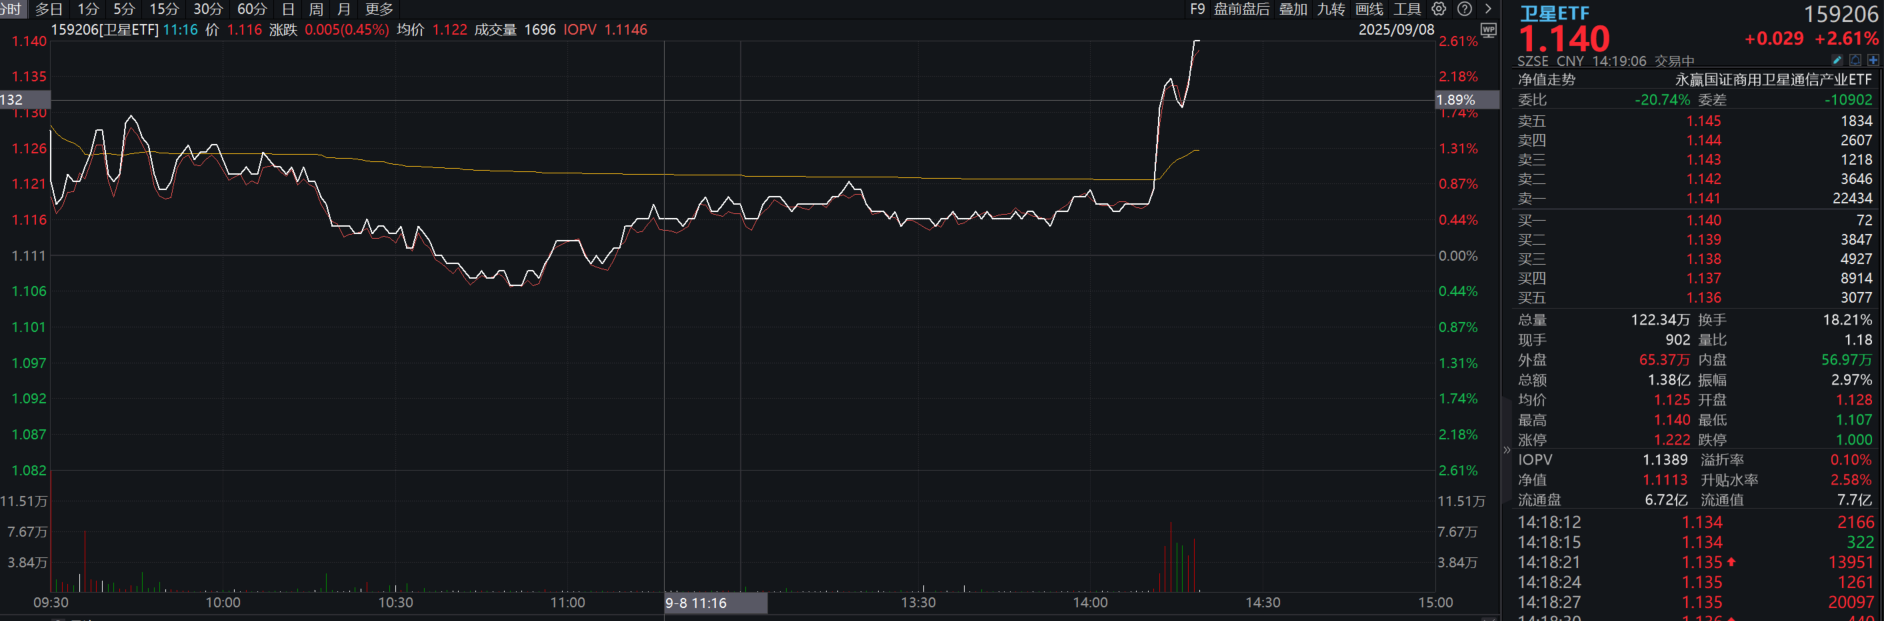Click 净值走势 link in quote panel
The image size is (1884, 621).
(1546, 80)
